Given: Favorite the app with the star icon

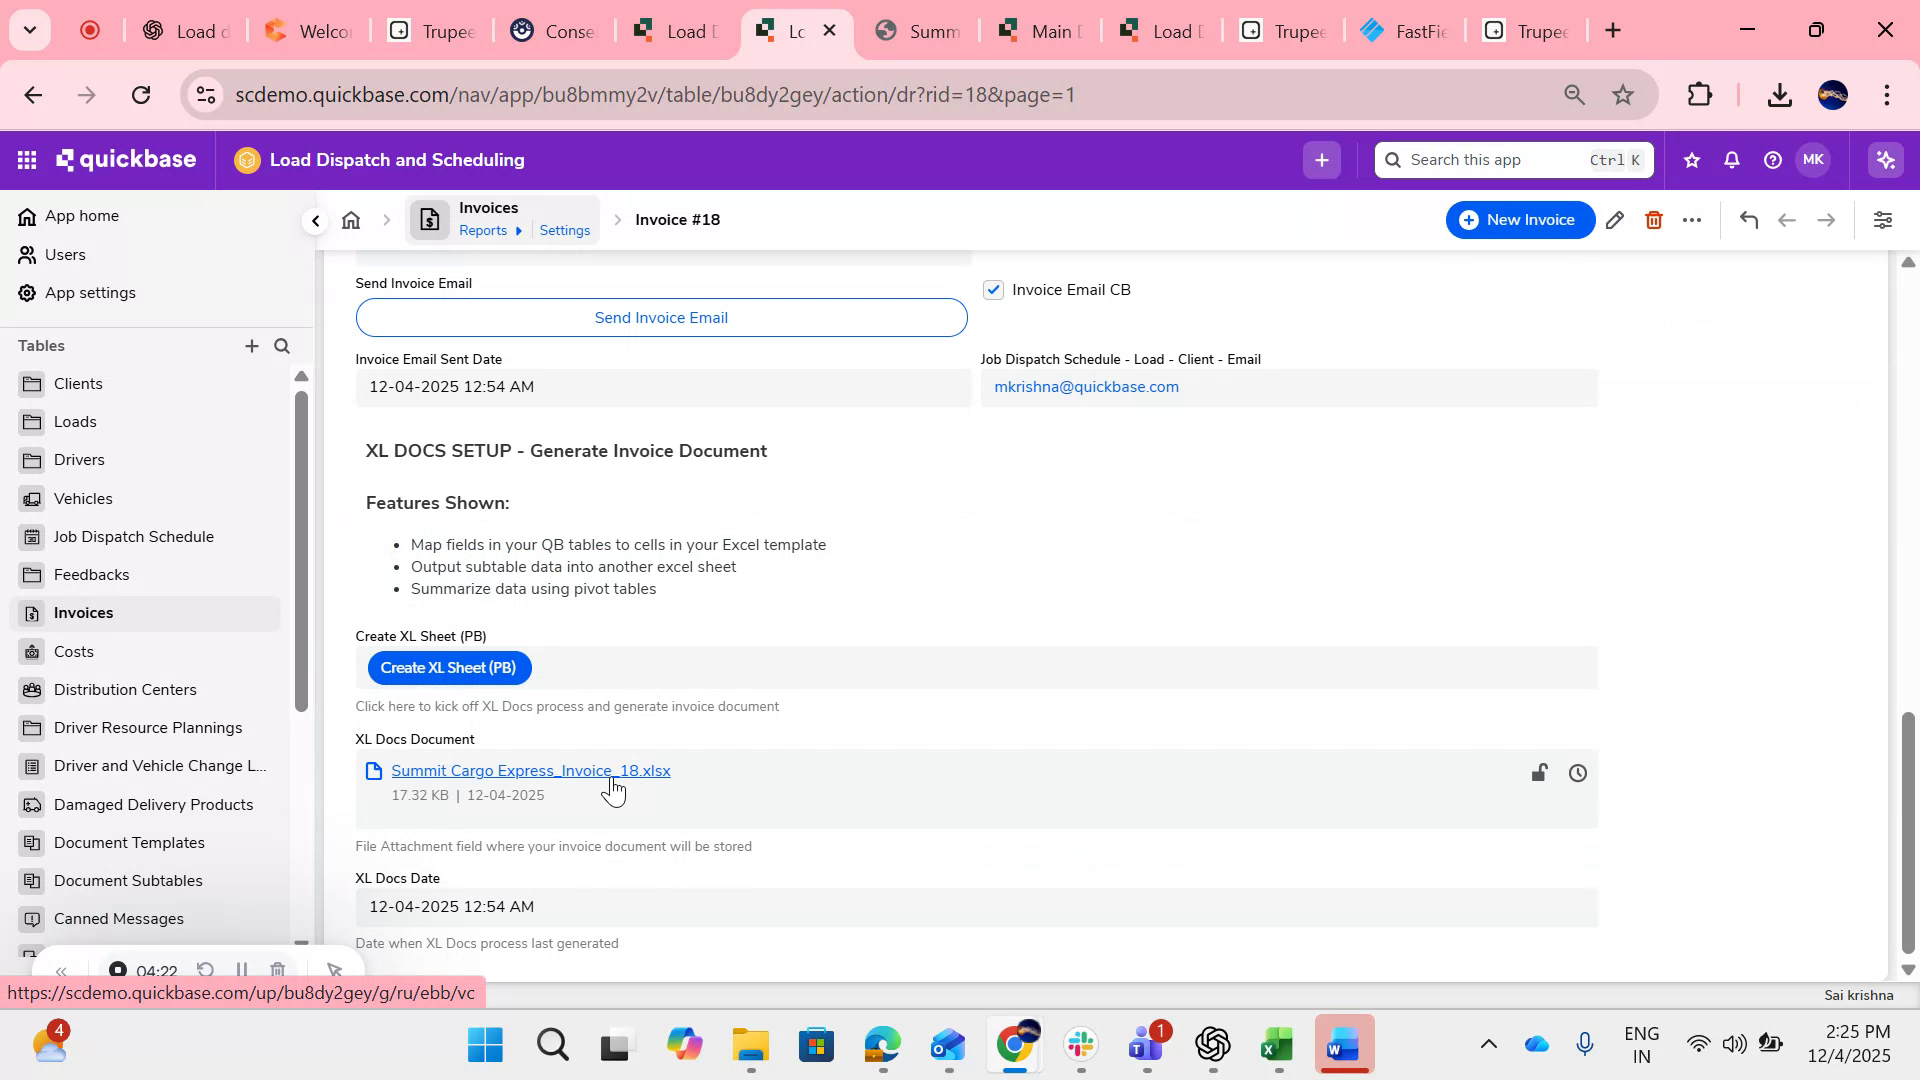Looking at the screenshot, I should click(x=1691, y=159).
